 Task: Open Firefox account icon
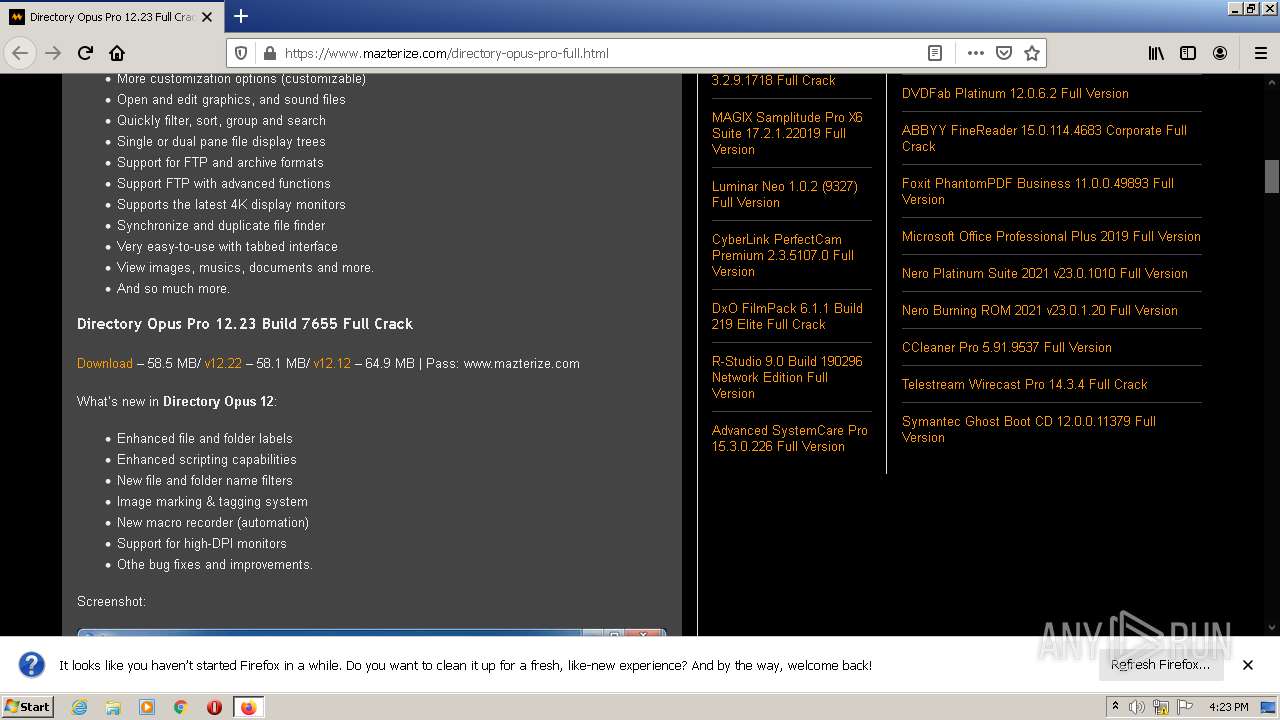coord(1220,53)
